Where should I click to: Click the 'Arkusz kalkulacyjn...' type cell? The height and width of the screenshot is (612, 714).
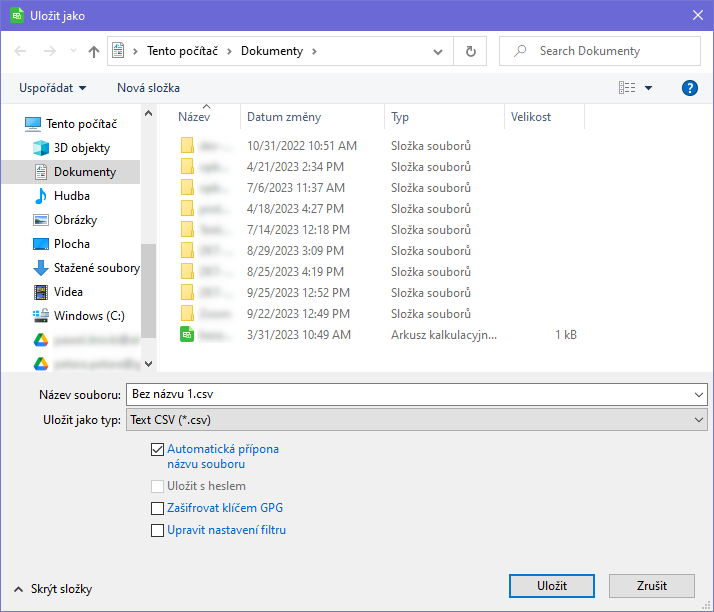click(x=444, y=335)
